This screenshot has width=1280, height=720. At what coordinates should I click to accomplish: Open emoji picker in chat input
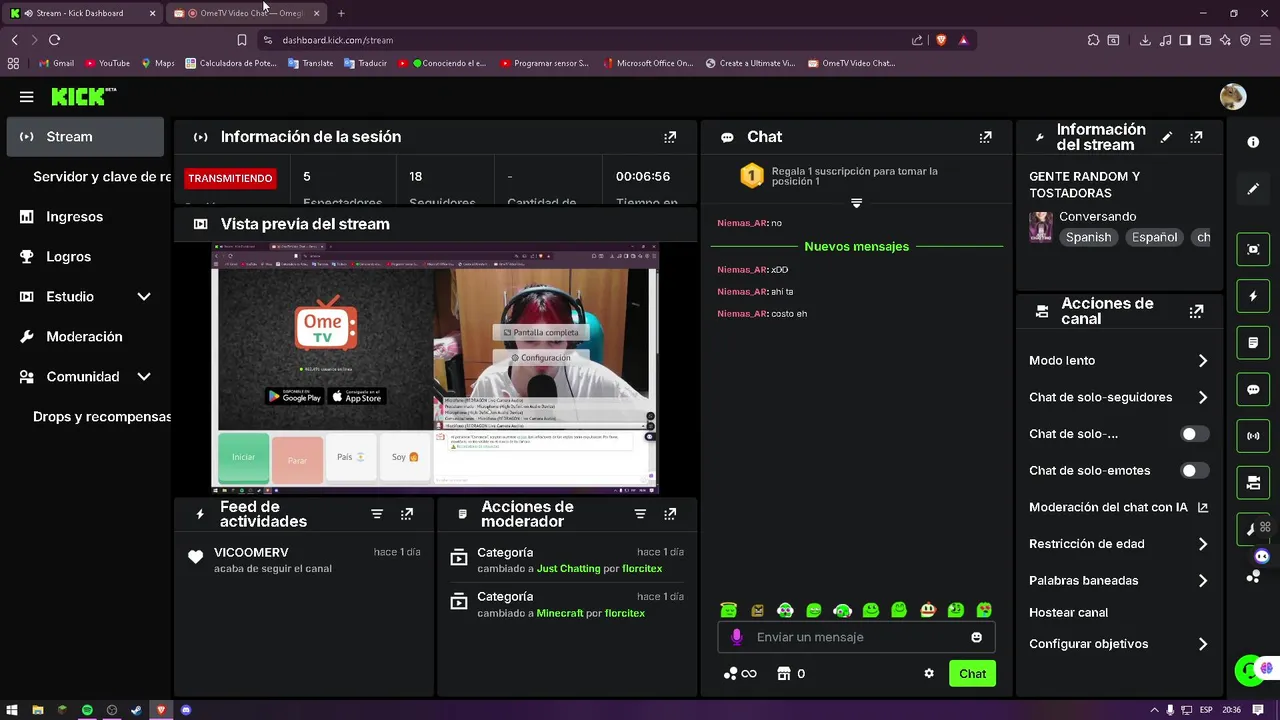click(x=976, y=637)
